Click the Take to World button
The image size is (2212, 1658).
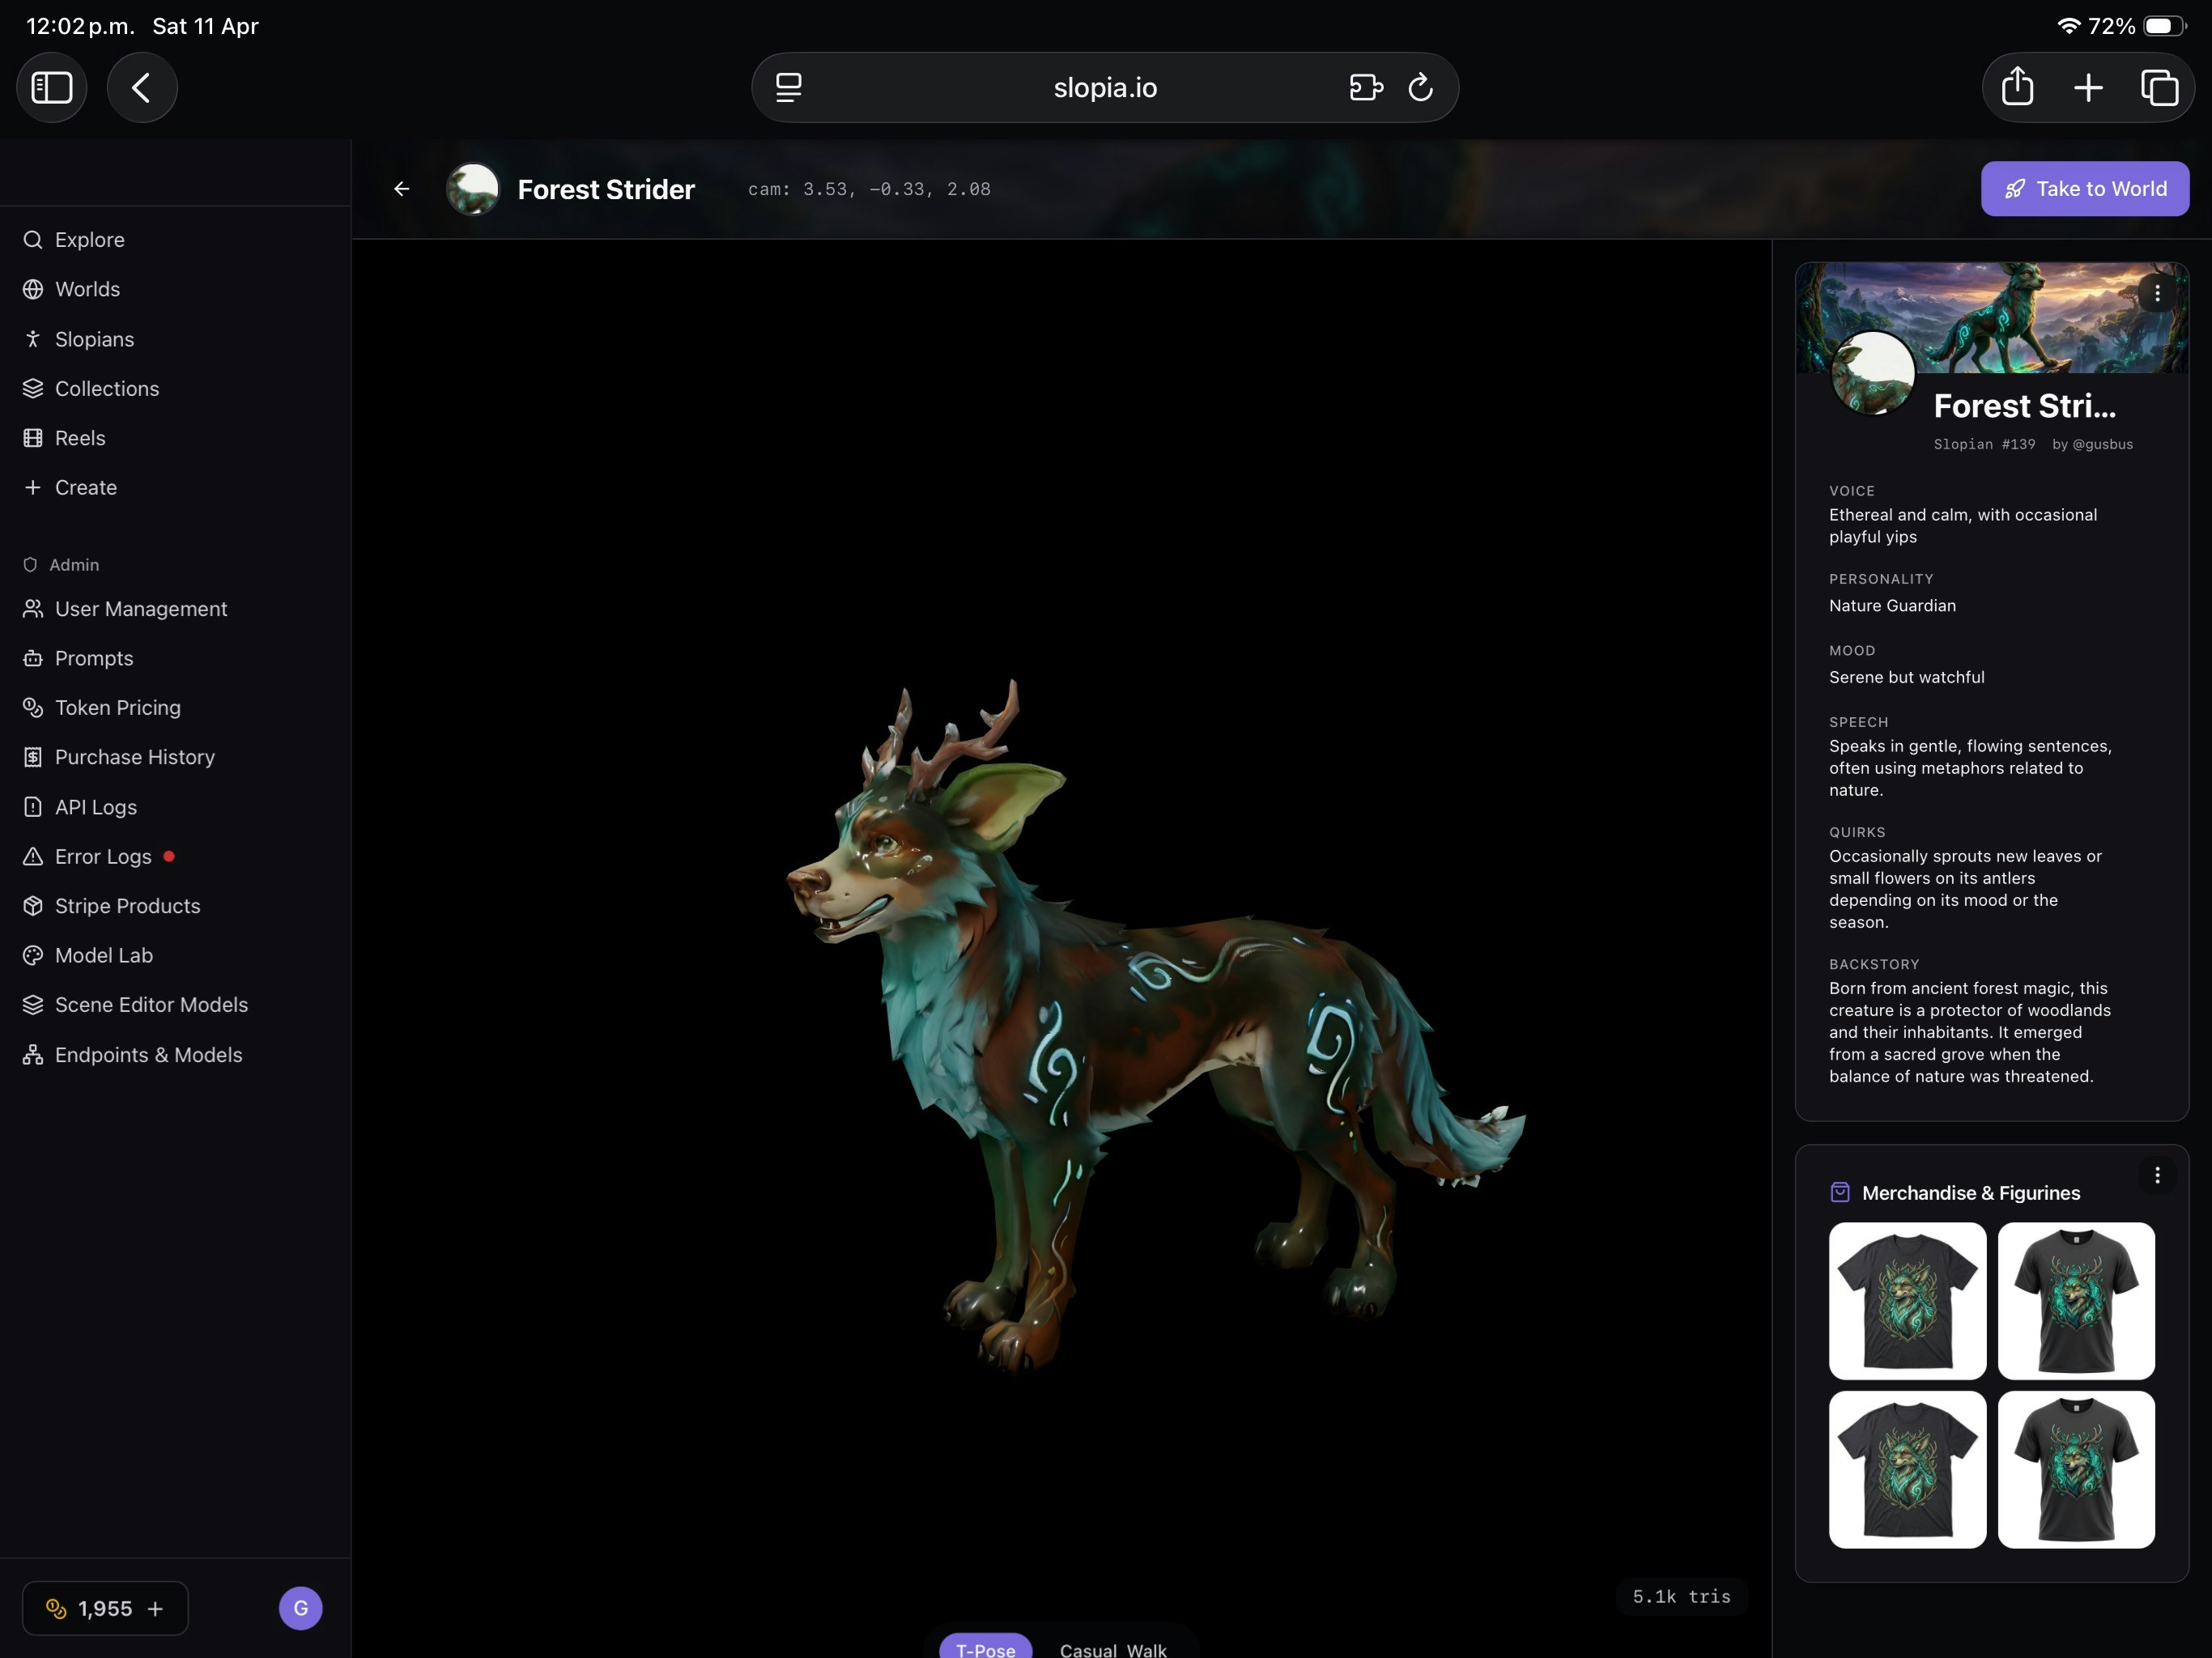(2084, 189)
